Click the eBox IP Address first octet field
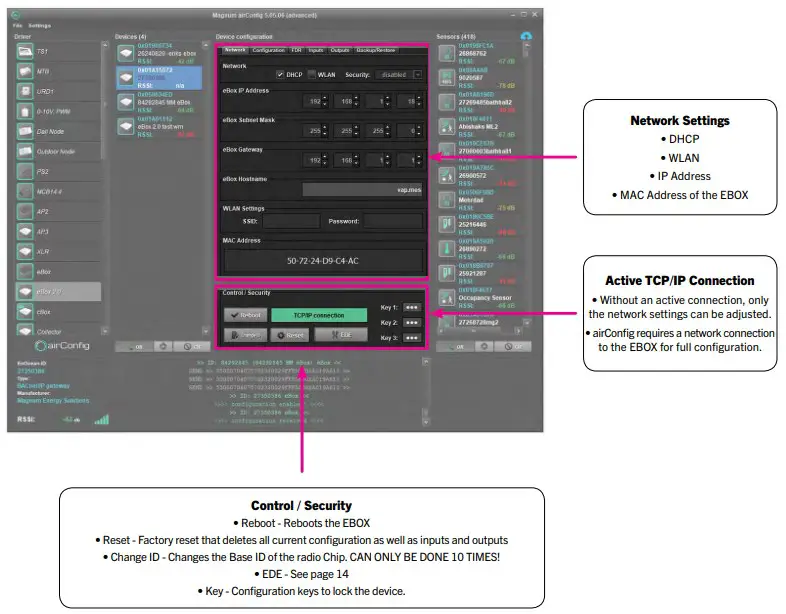The height and width of the screenshot is (614, 786). click(315, 101)
